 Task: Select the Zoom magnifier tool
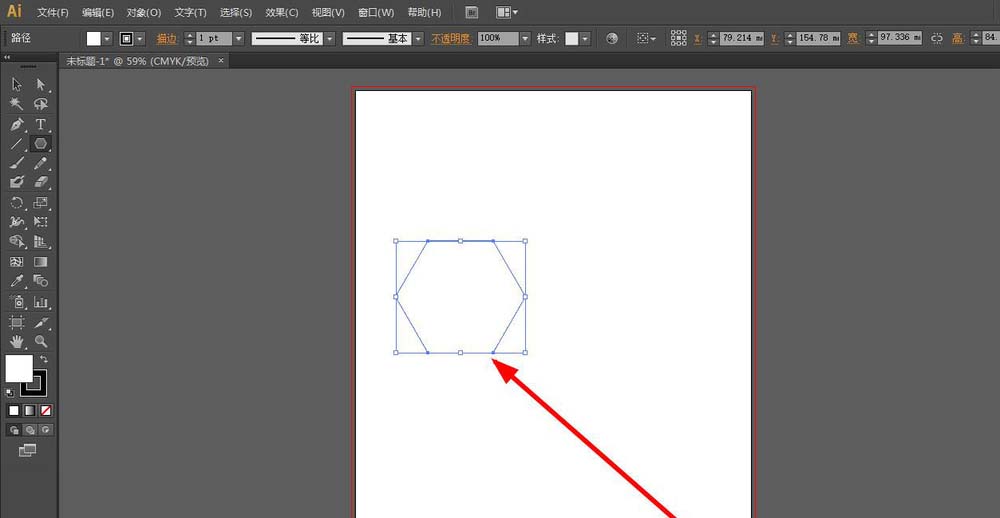[x=41, y=342]
